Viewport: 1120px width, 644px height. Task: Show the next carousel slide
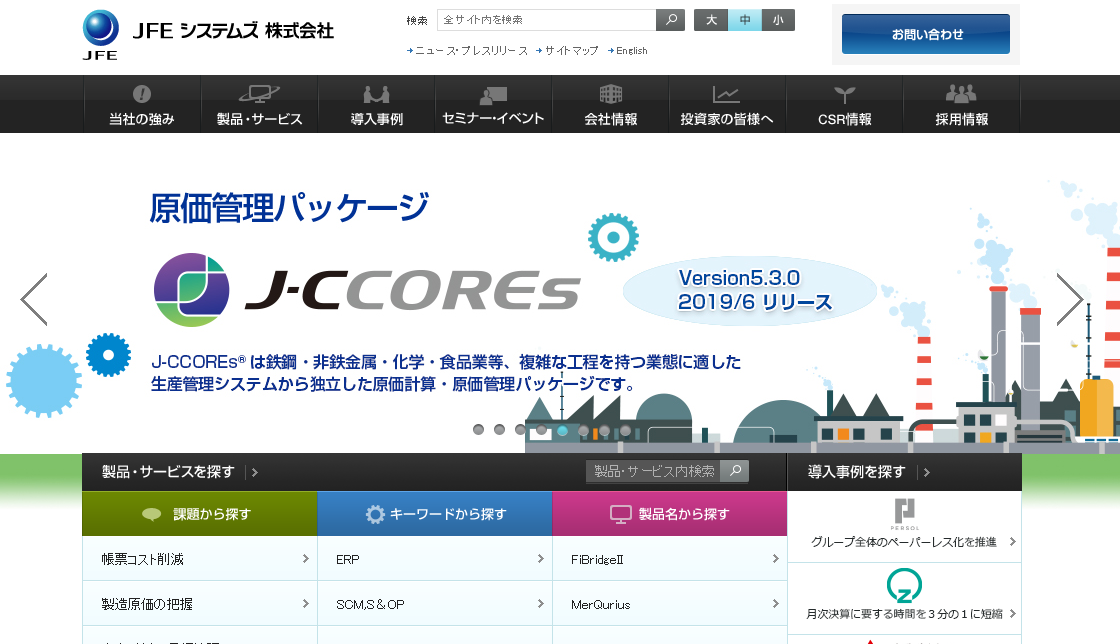[1069, 299]
